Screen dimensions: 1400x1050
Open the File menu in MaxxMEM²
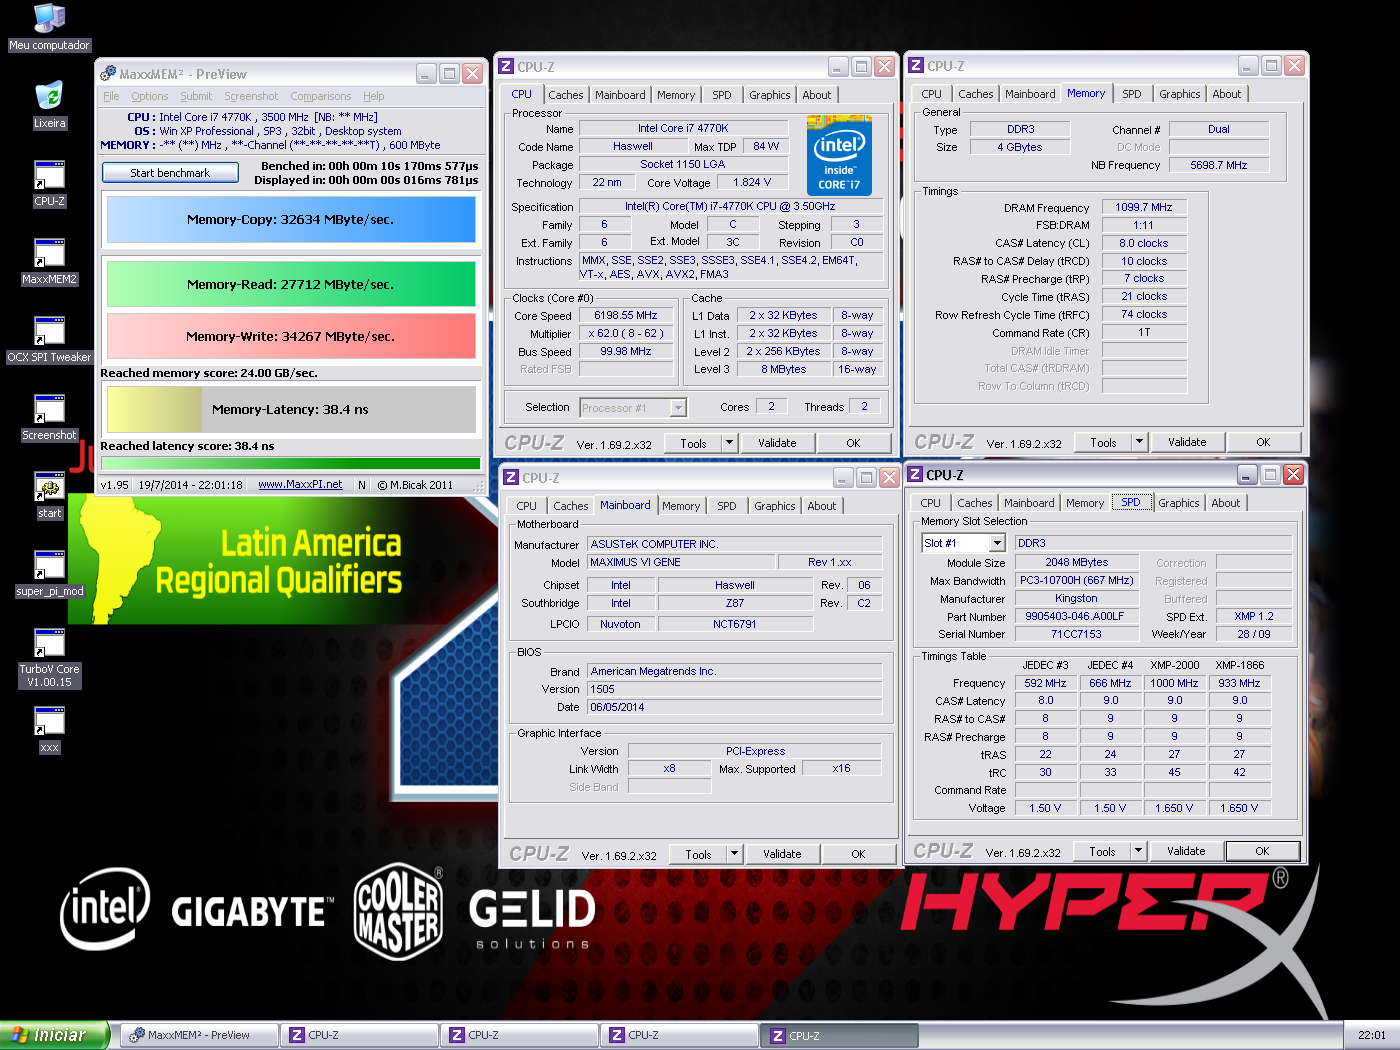(x=111, y=96)
